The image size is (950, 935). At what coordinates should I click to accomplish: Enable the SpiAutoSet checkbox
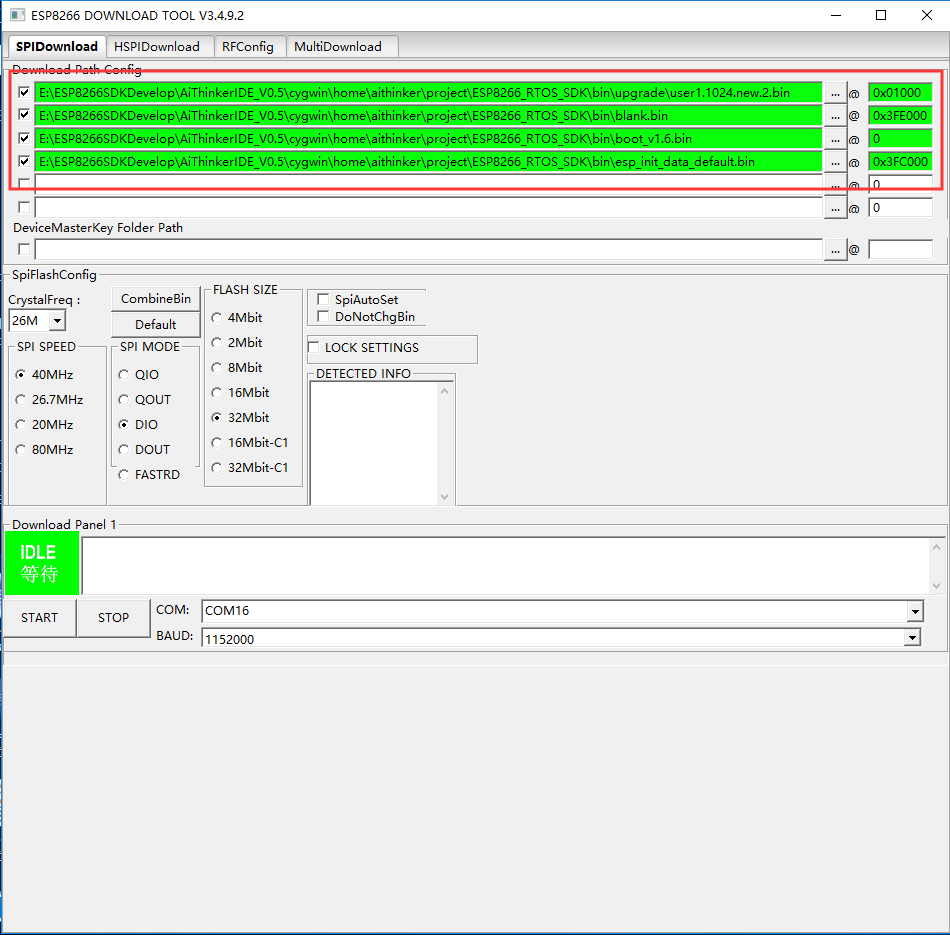(x=323, y=299)
